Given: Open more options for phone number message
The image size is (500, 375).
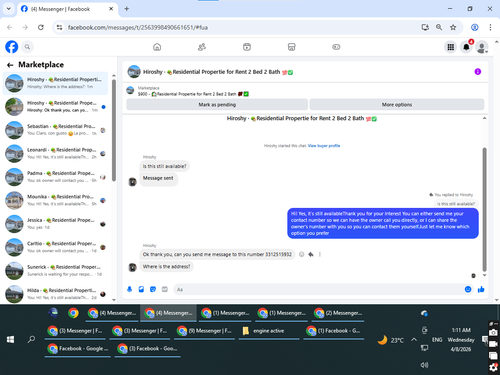Looking at the screenshot, I should (320, 254).
